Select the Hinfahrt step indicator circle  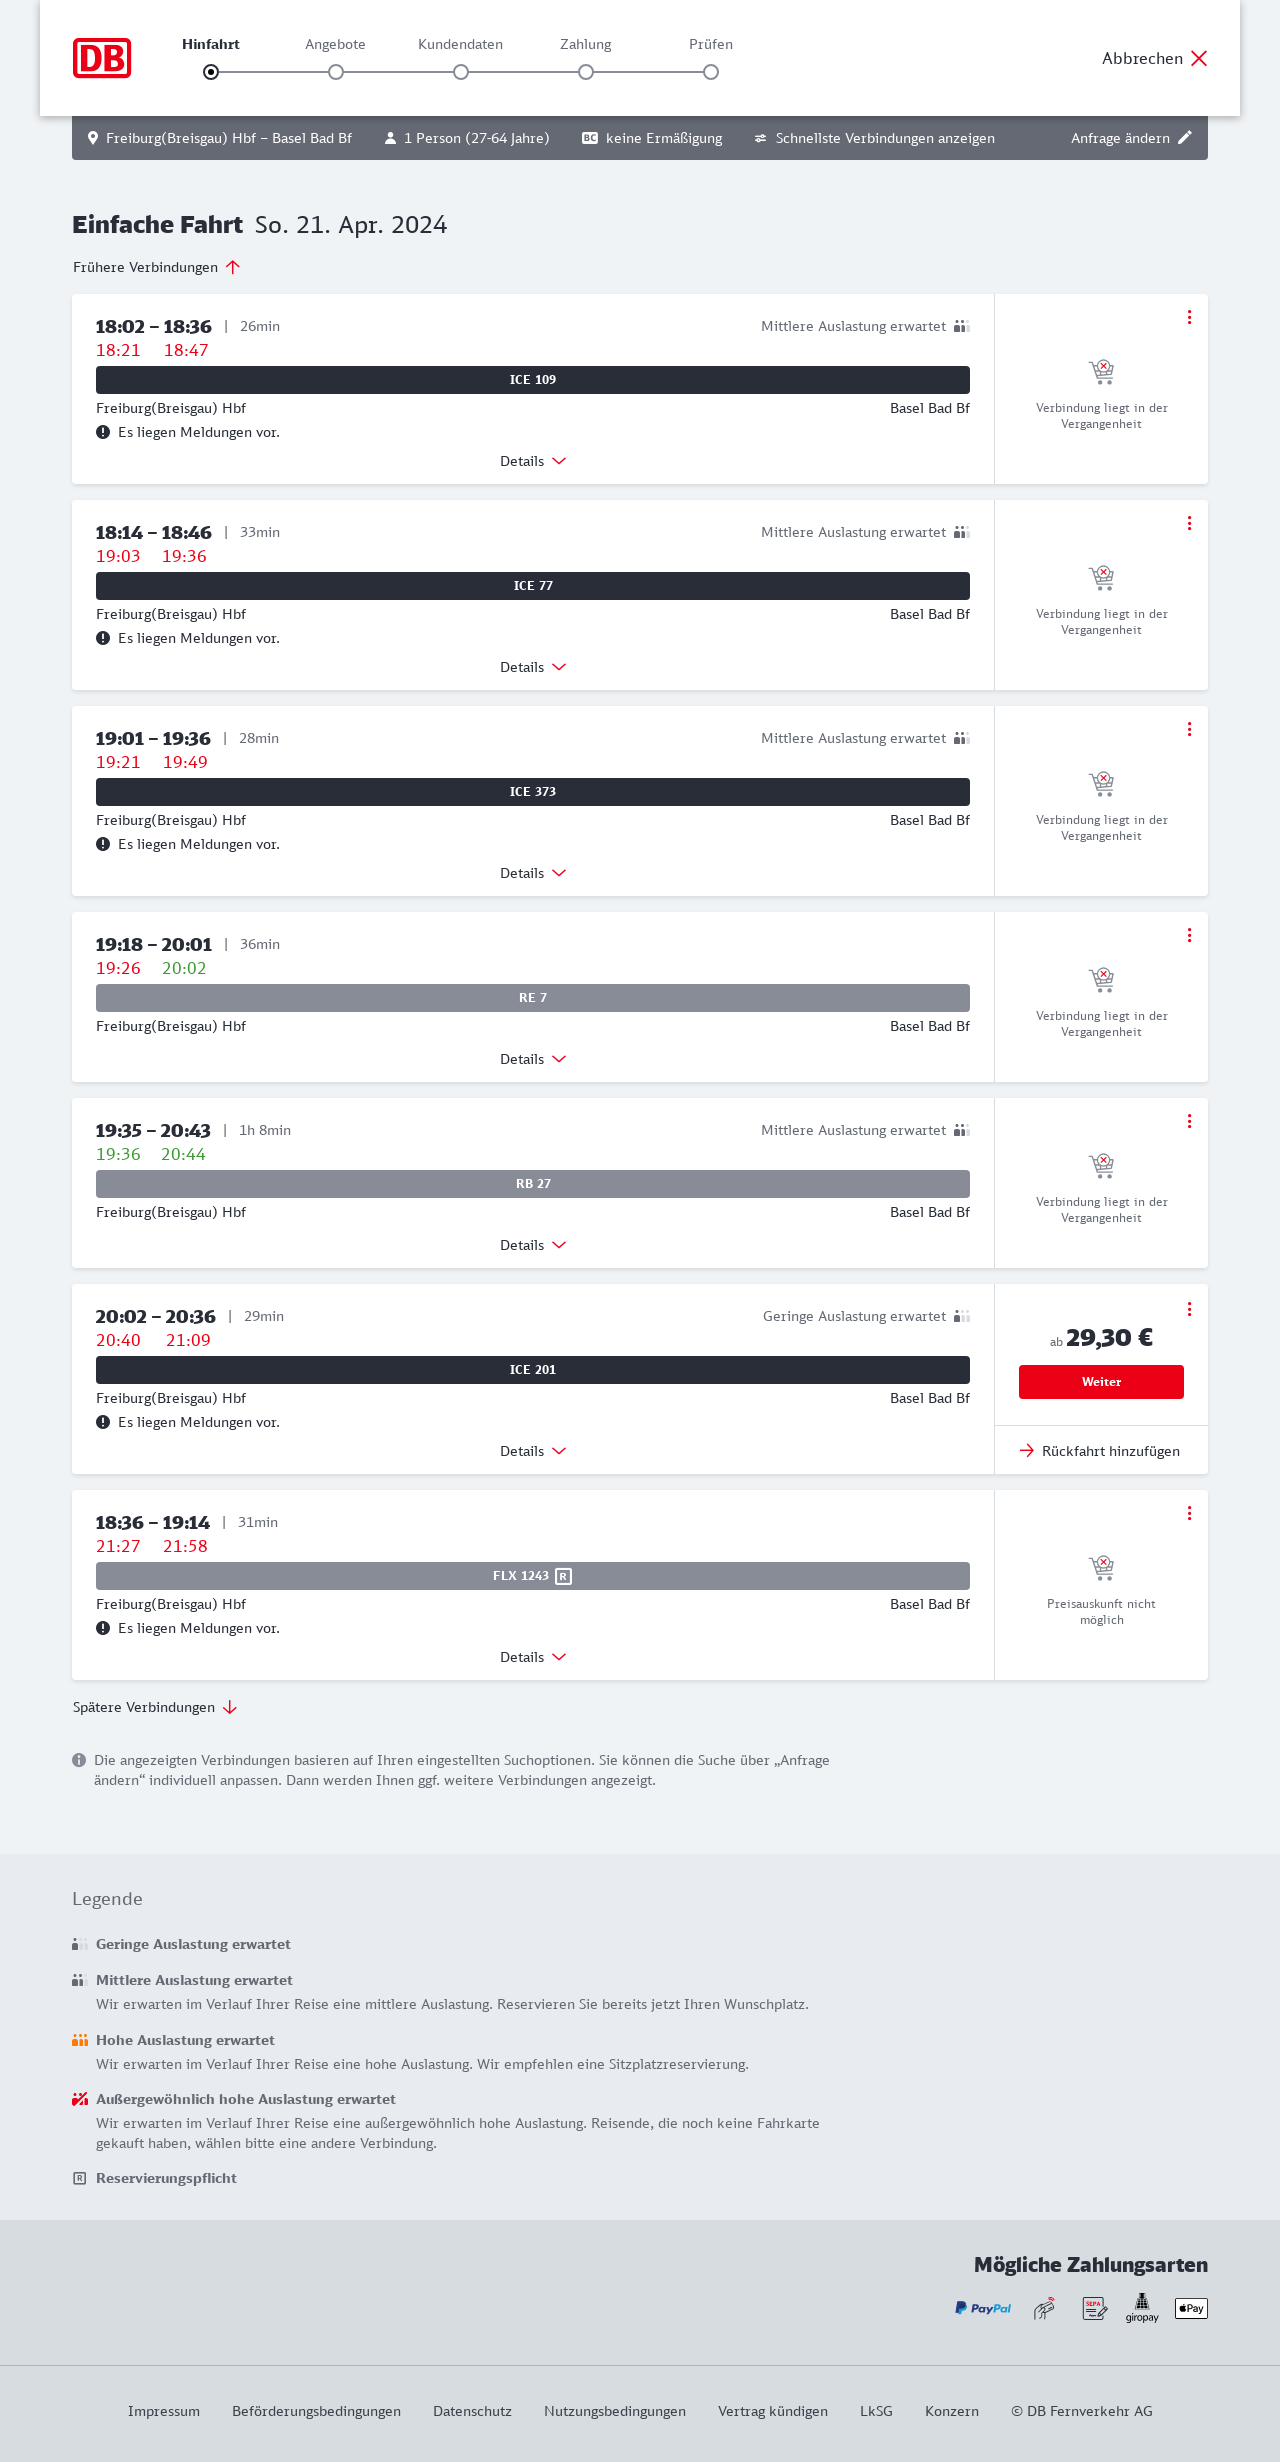(211, 72)
